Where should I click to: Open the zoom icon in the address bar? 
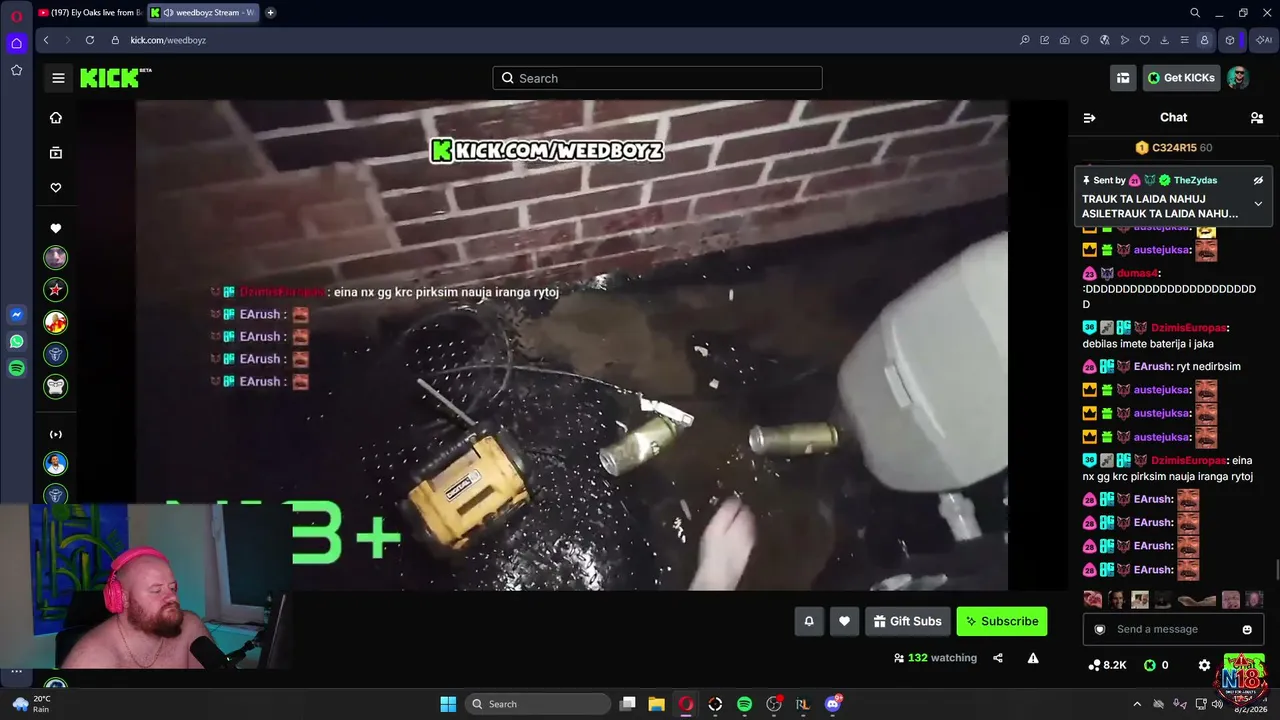pos(1025,40)
